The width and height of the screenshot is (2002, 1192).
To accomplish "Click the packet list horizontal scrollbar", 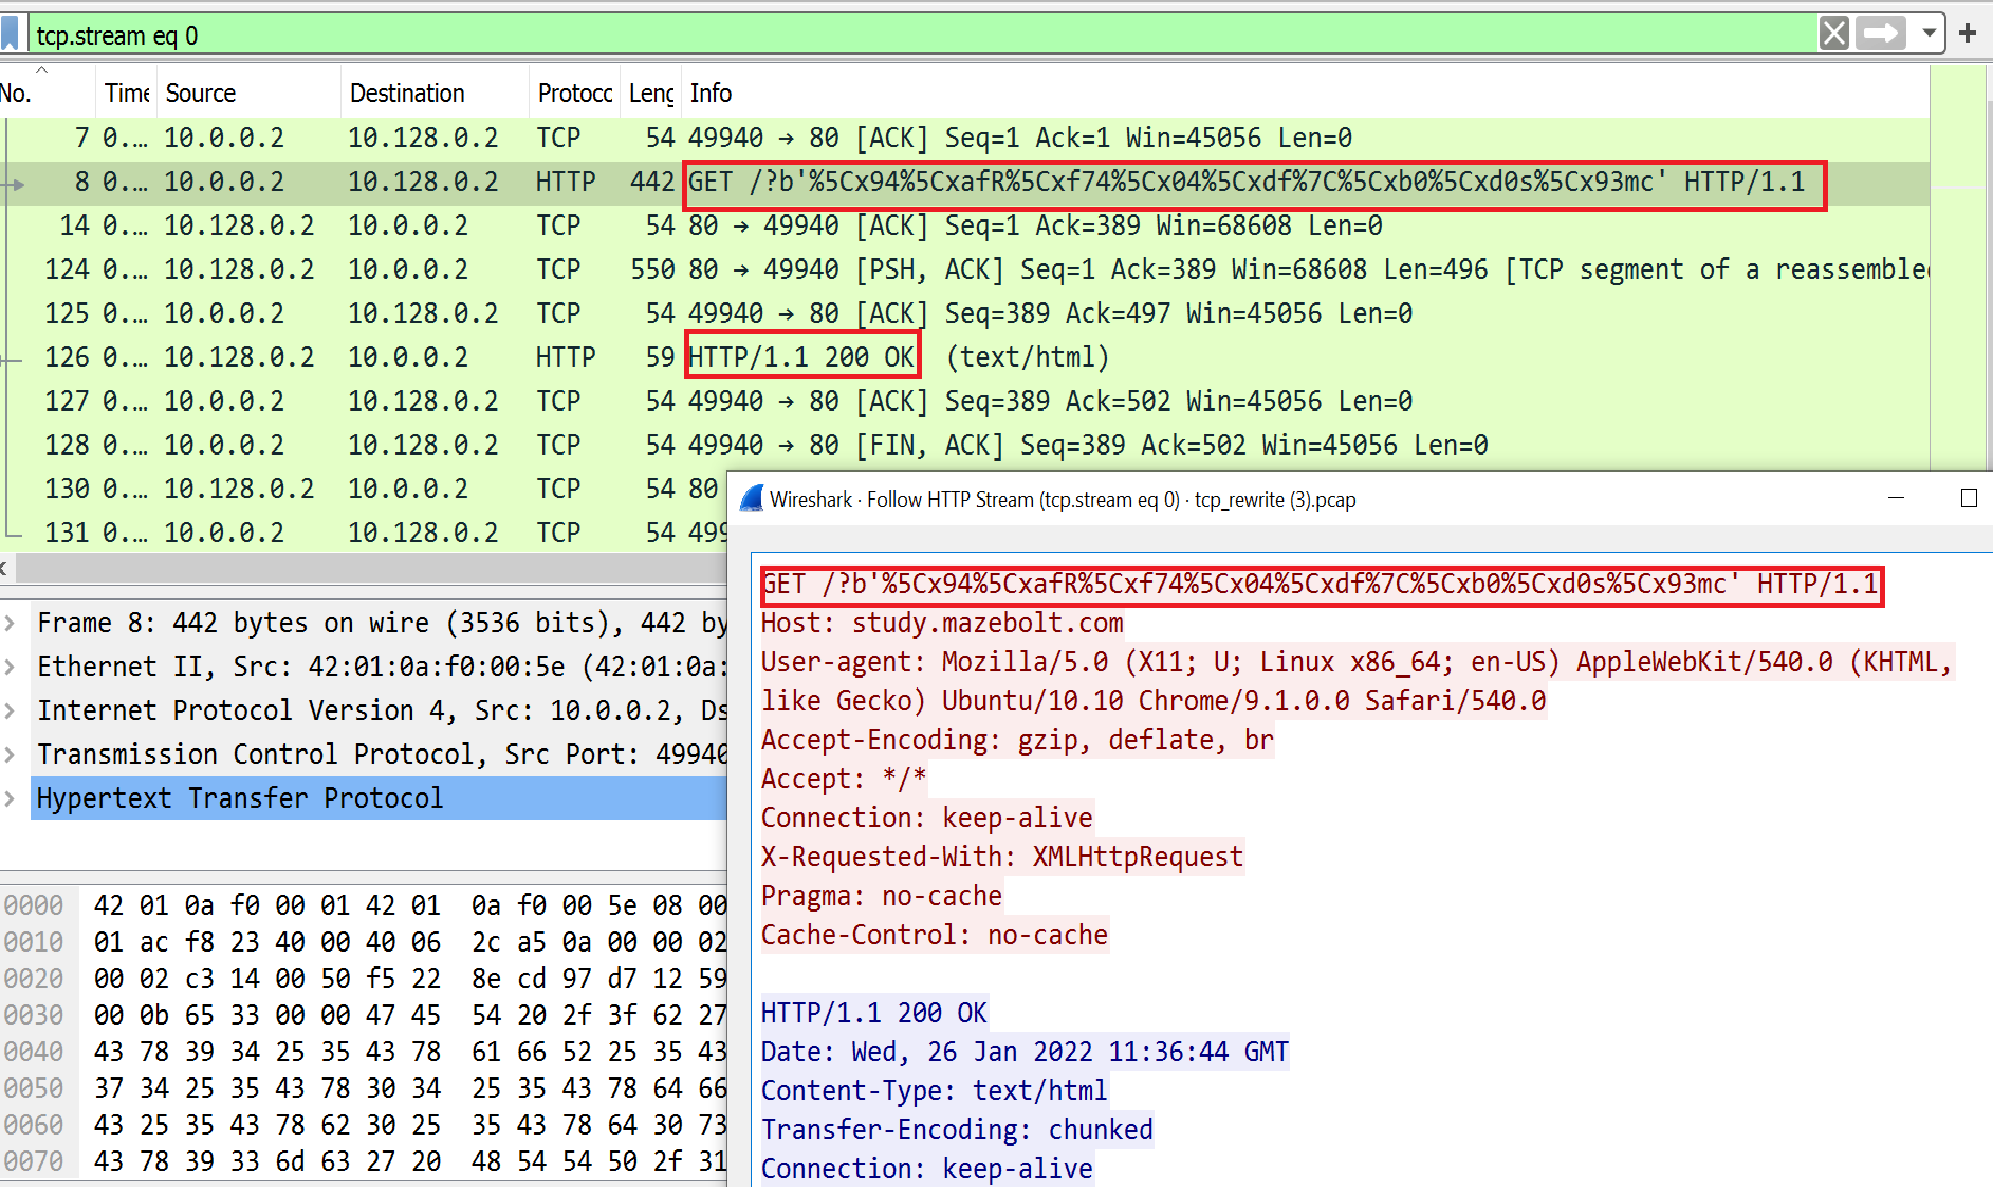I will pyautogui.click(x=370, y=569).
